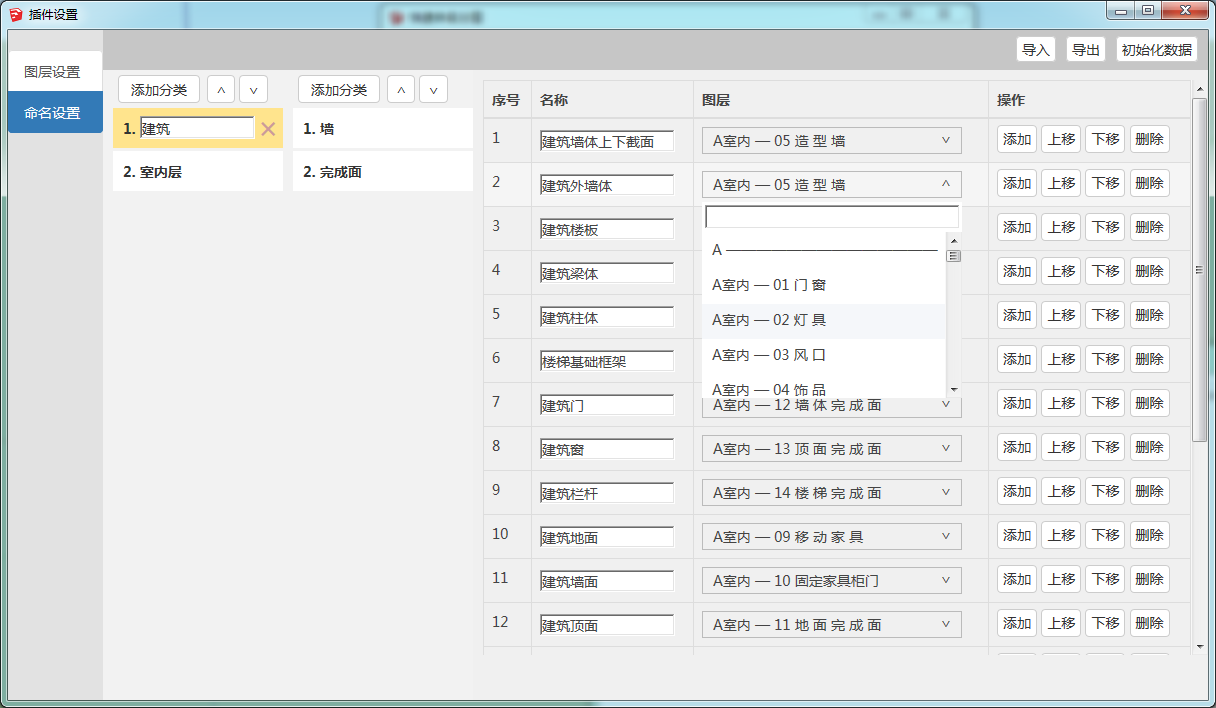The height and width of the screenshot is (708, 1216).
Task: Click up arrow in second category column
Action: (x=401, y=90)
